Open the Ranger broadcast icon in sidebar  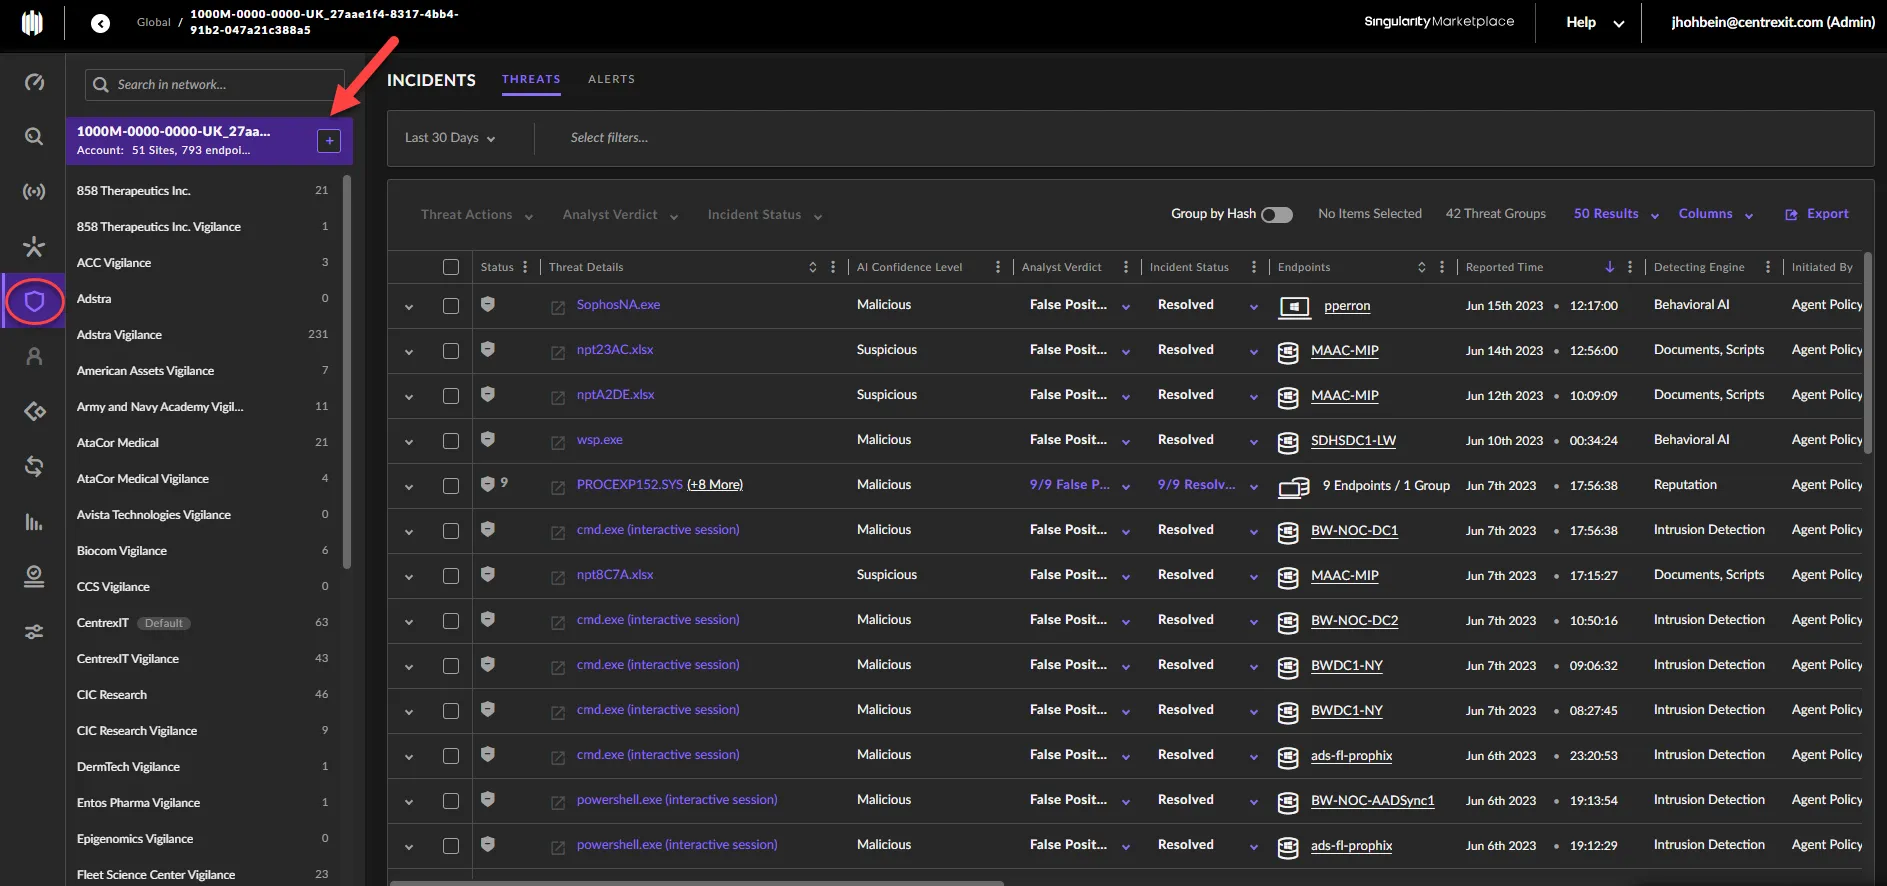coord(34,191)
